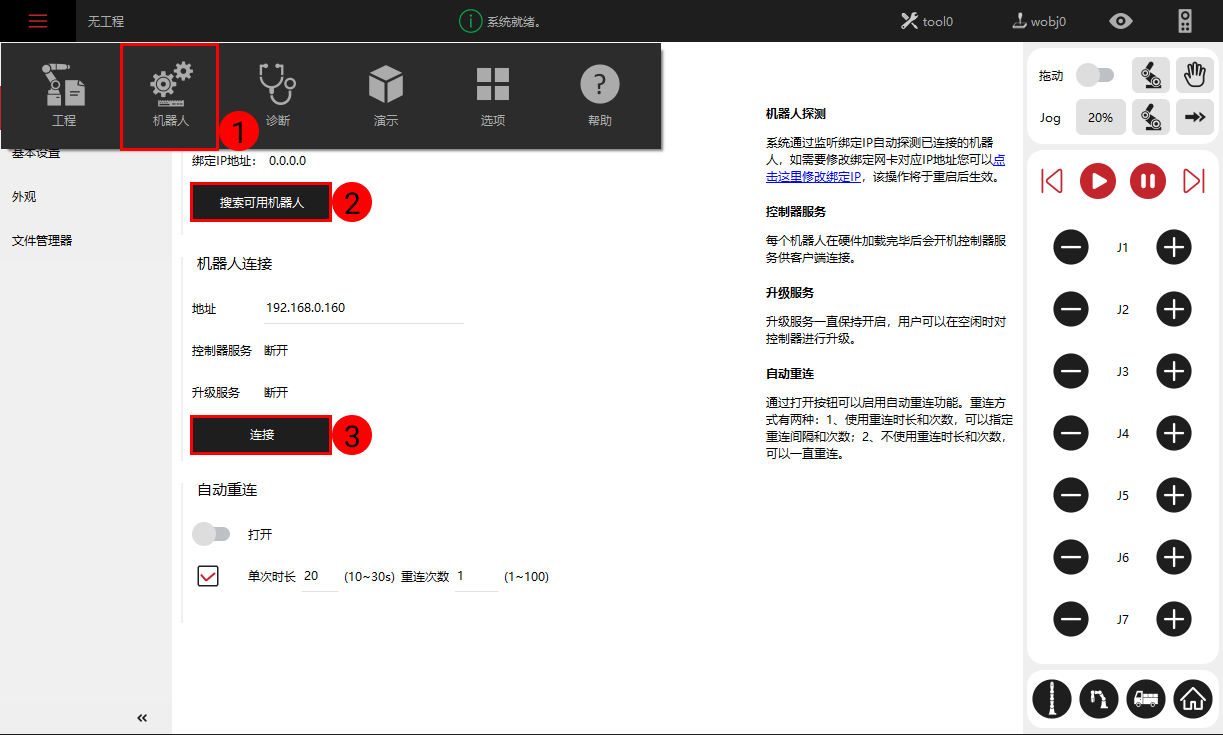Open the Jog 20% speed selector
Image resolution: width=1223 pixels, height=735 pixels.
pyautogui.click(x=1100, y=117)
